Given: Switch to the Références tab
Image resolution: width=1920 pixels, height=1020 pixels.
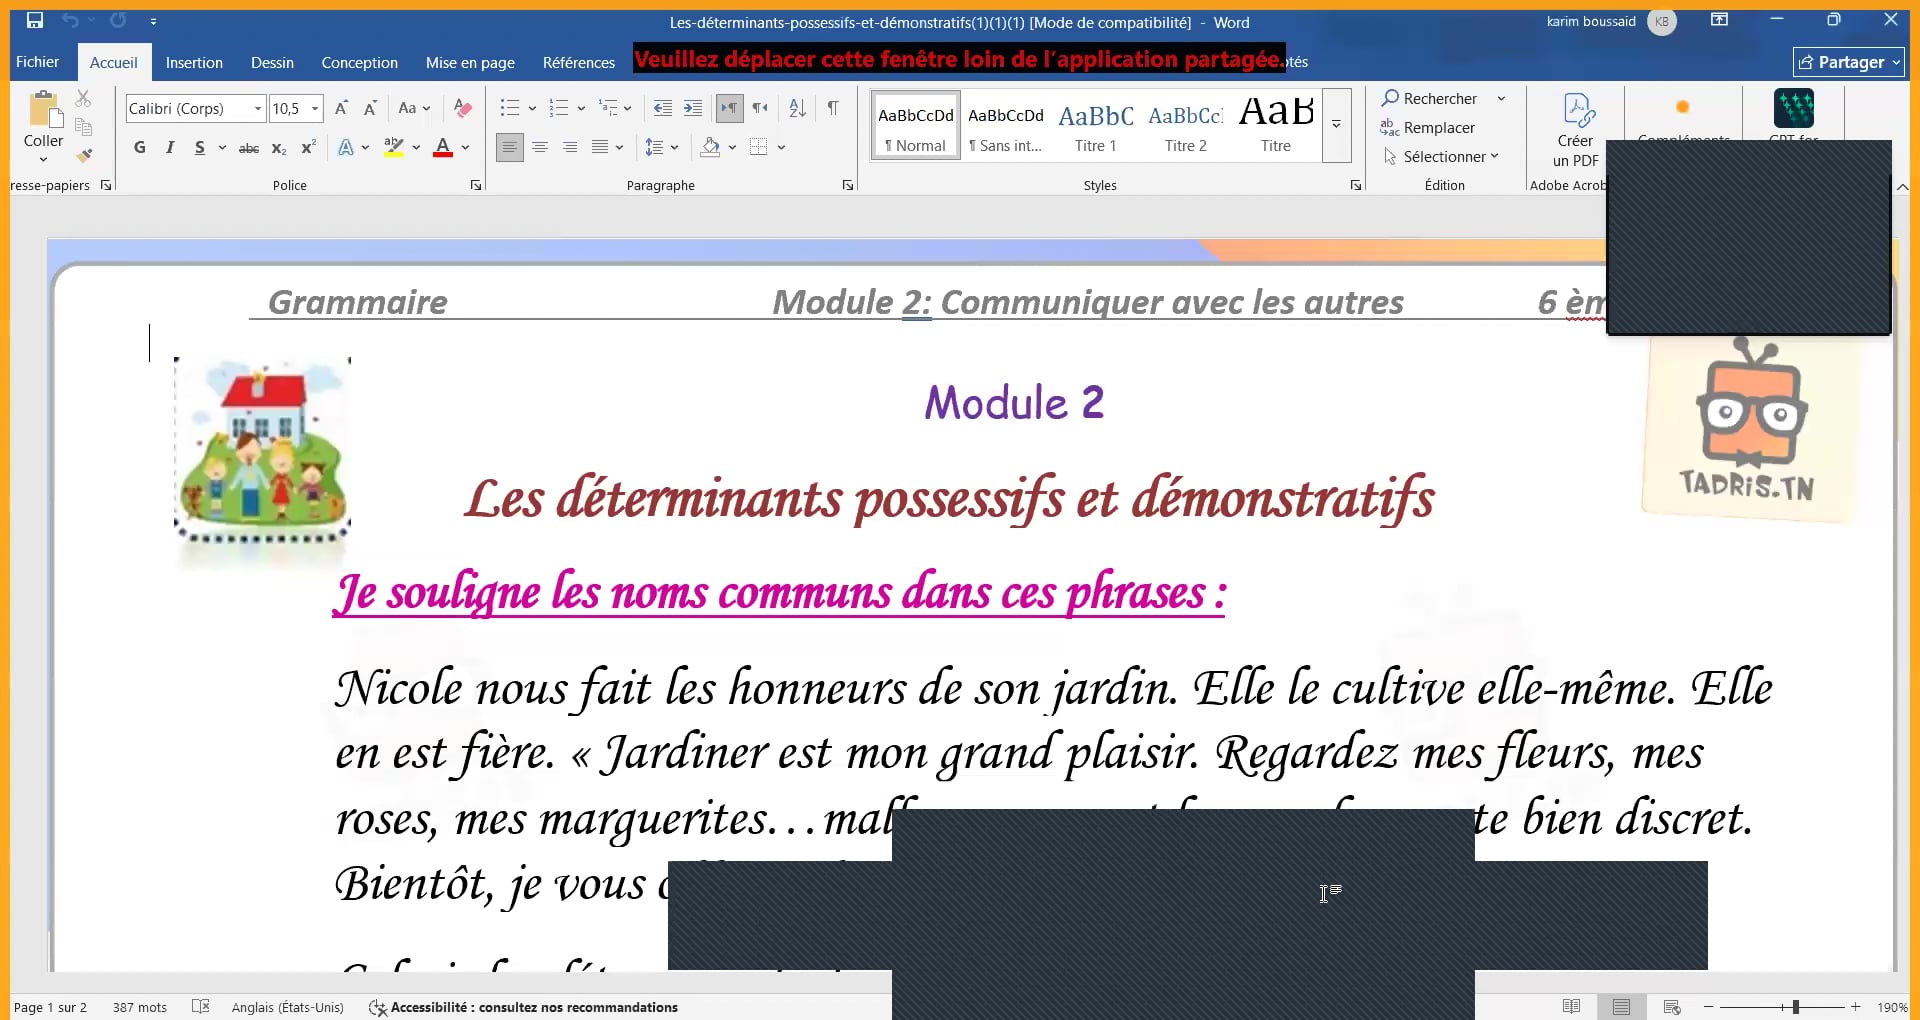Looking at the screenshot, I should [x=578, y=62].
